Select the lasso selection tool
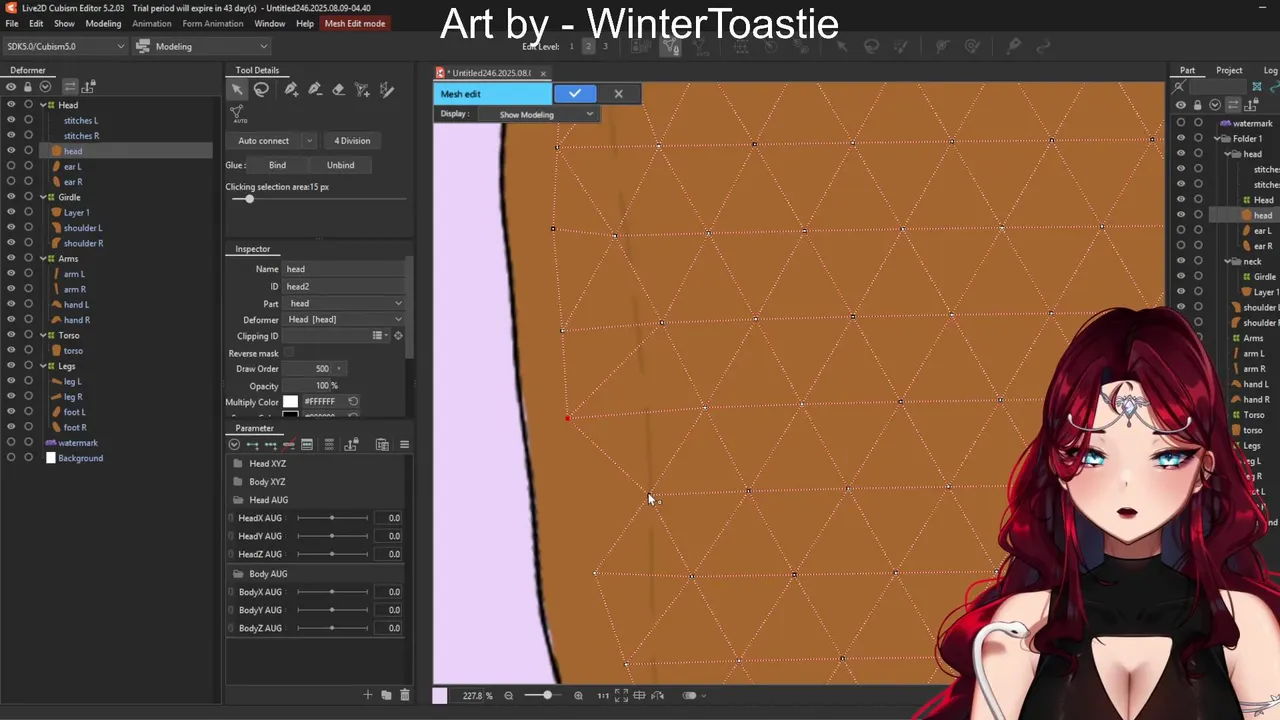 point(261,90)
